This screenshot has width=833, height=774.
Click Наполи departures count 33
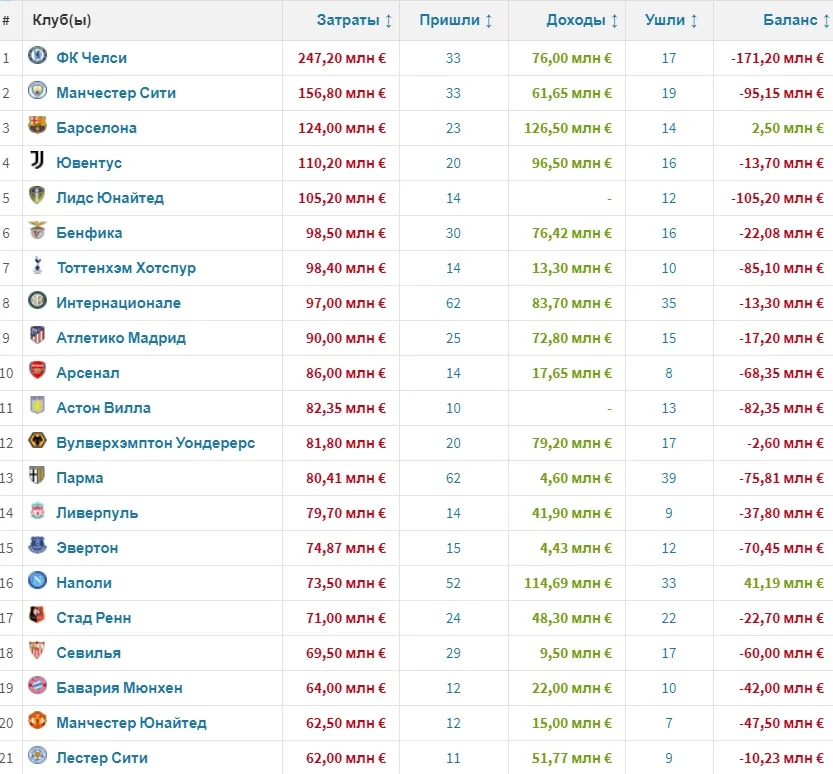(x=669, y=583)
